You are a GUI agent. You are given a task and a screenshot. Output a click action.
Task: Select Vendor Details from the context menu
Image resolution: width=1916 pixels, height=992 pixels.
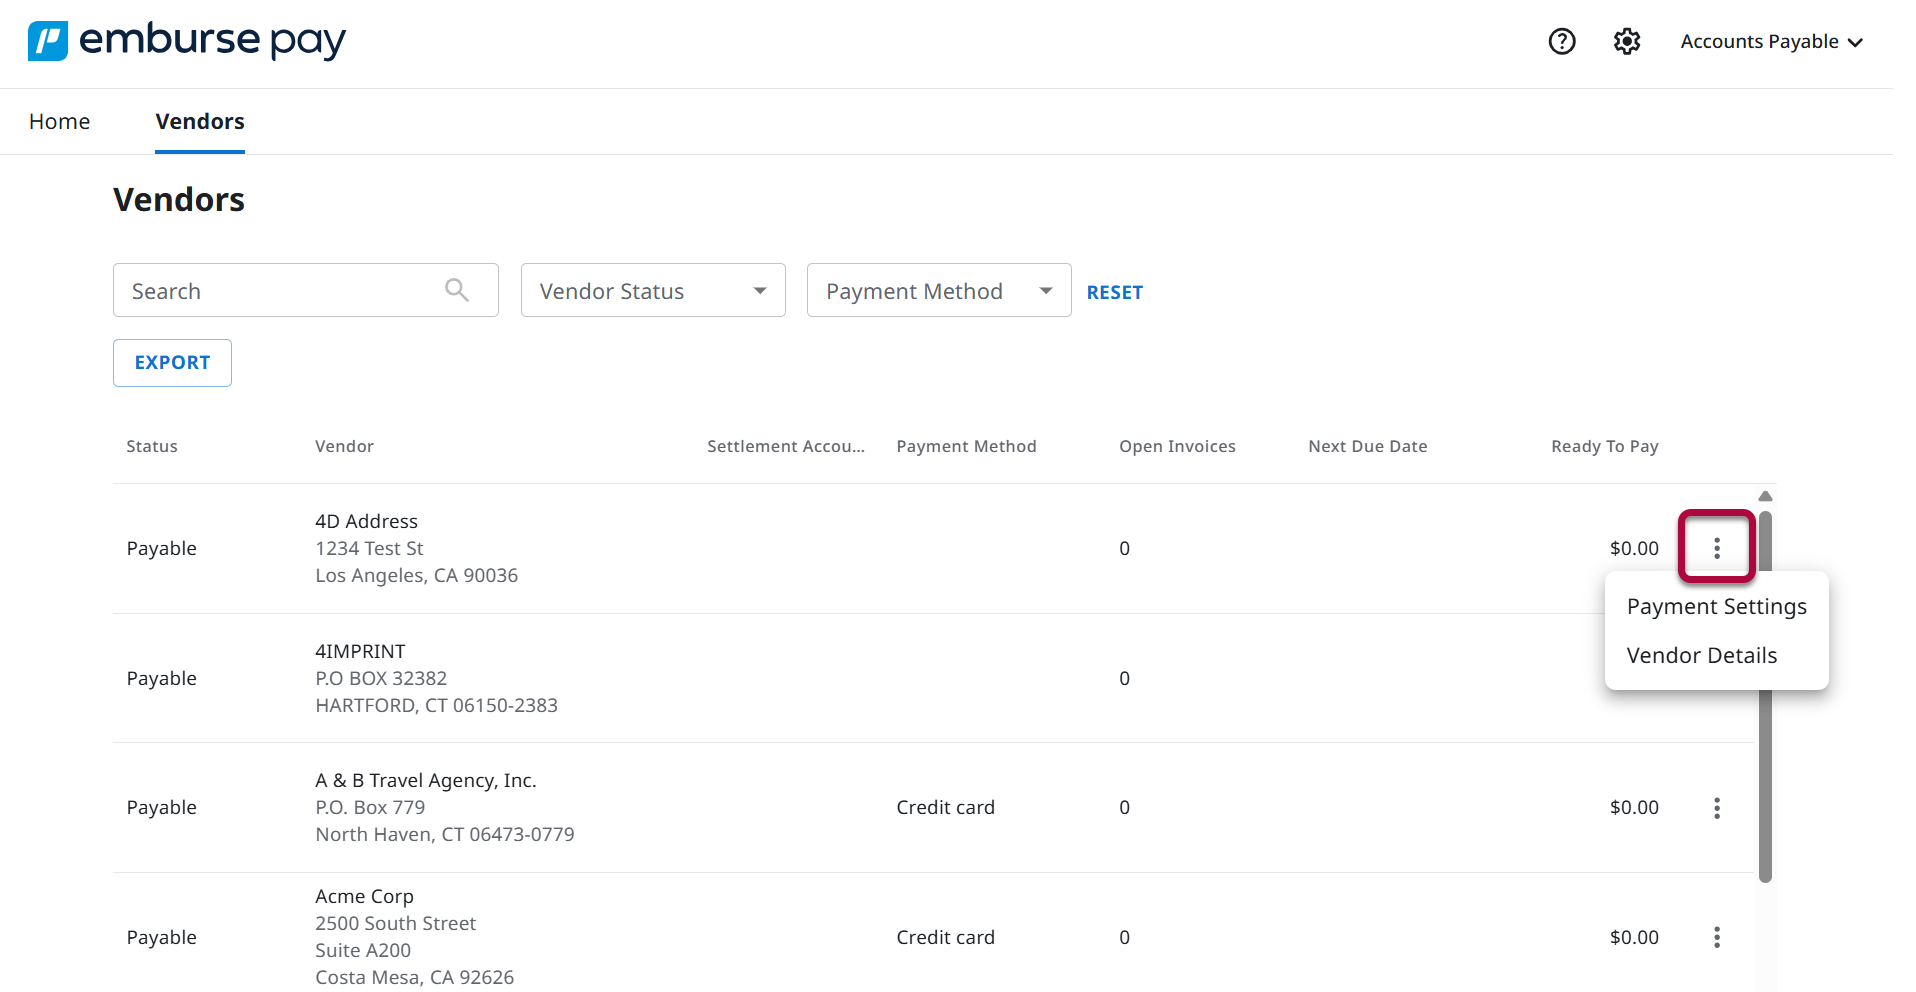click(x=1701, y=655)
